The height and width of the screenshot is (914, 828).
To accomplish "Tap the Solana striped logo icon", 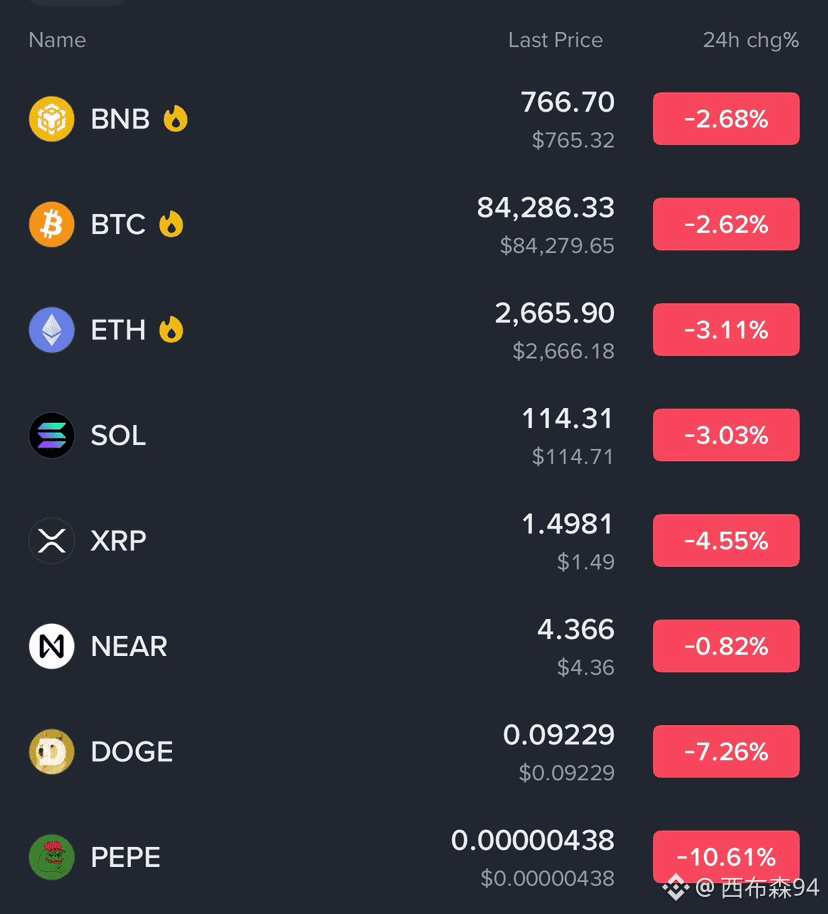I will coord(51,435).
